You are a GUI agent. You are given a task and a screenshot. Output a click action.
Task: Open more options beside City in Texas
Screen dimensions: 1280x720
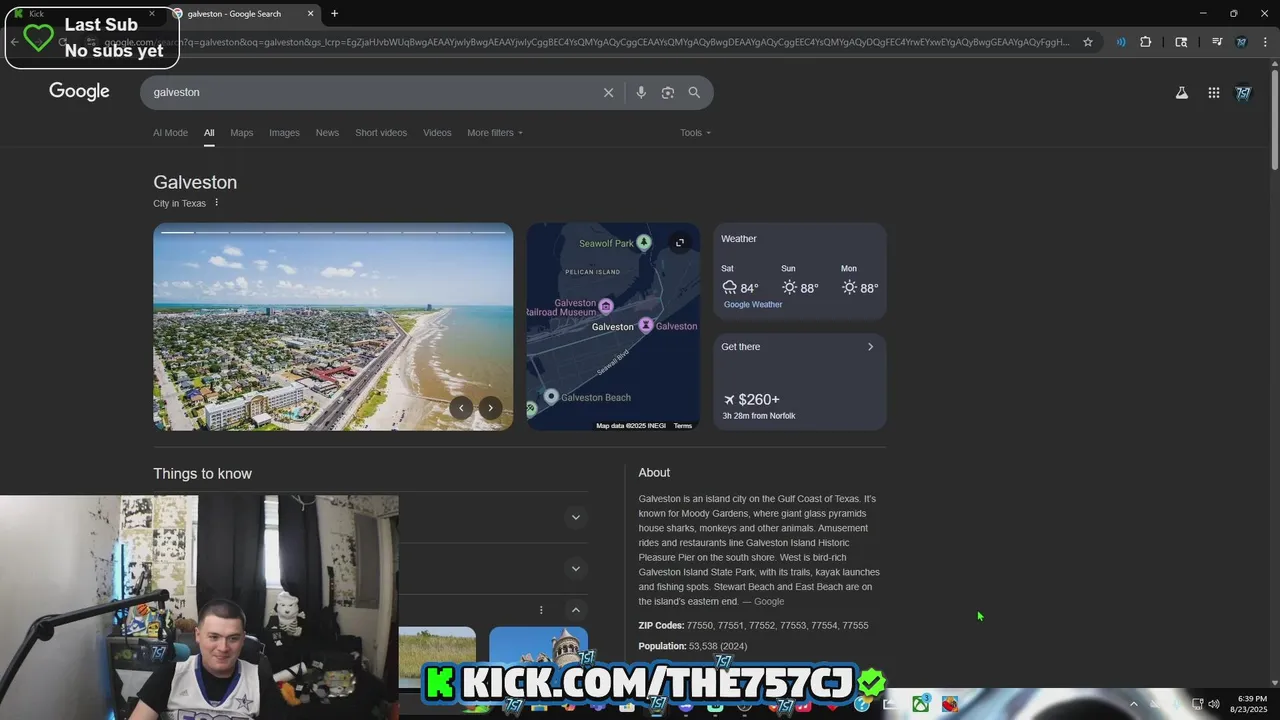point(216,203)
